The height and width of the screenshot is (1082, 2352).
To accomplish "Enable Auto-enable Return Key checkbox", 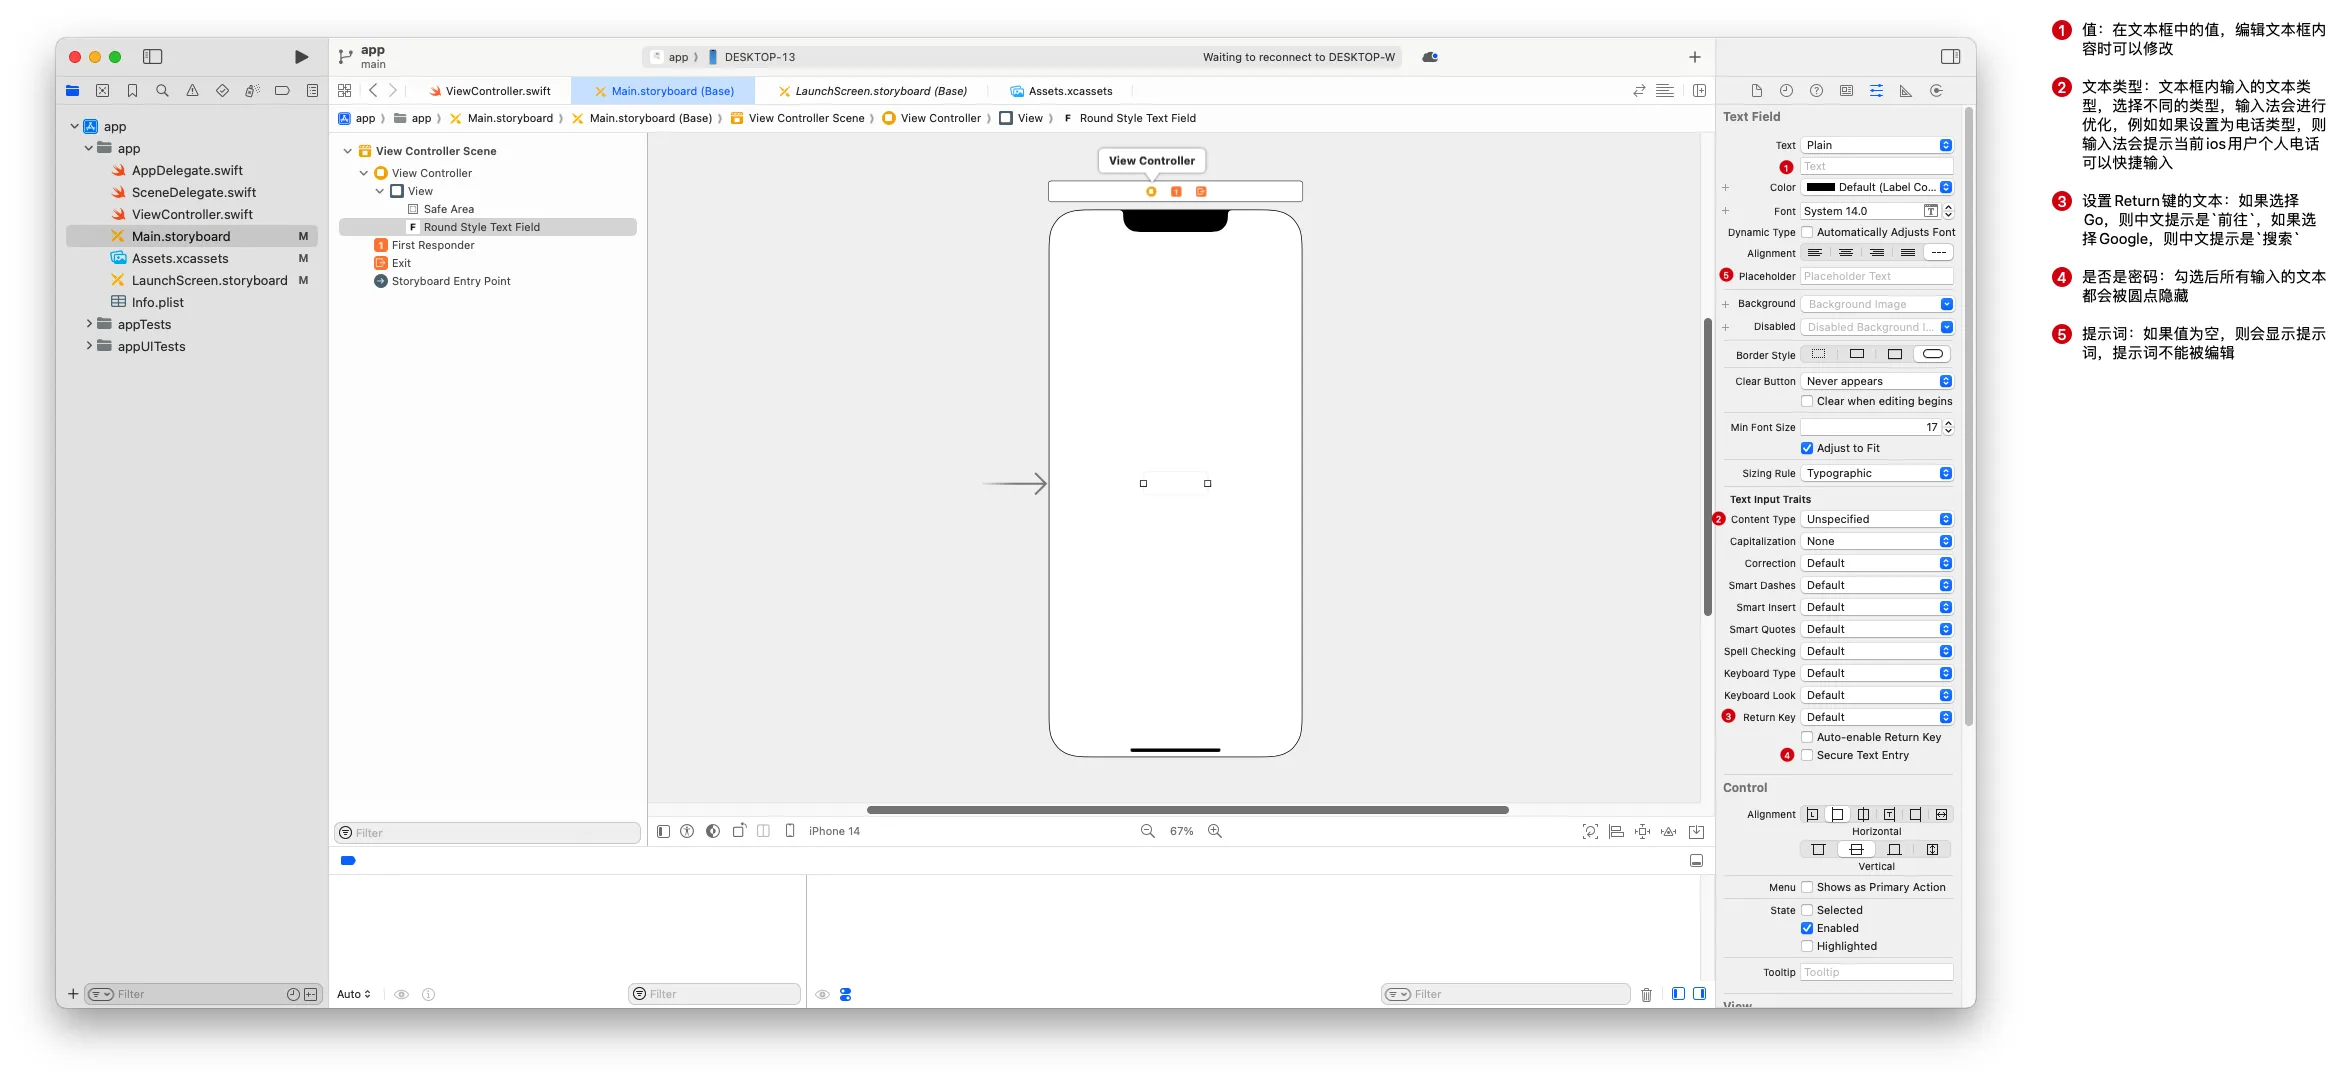I will click(x=1807, y=737).
